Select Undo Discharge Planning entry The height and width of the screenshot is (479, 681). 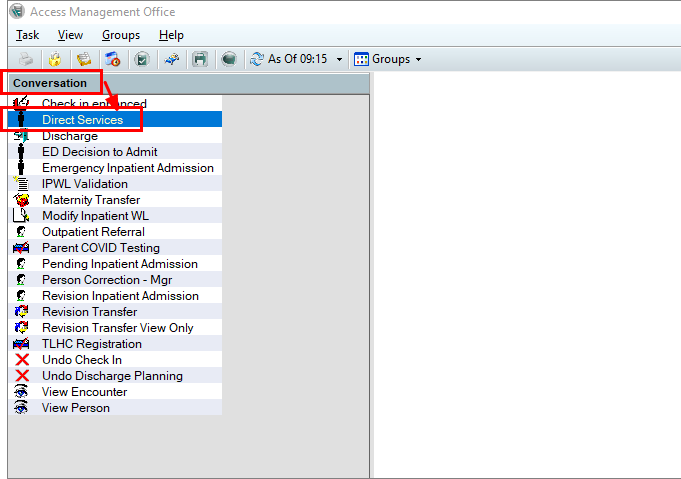click(112, 376)
